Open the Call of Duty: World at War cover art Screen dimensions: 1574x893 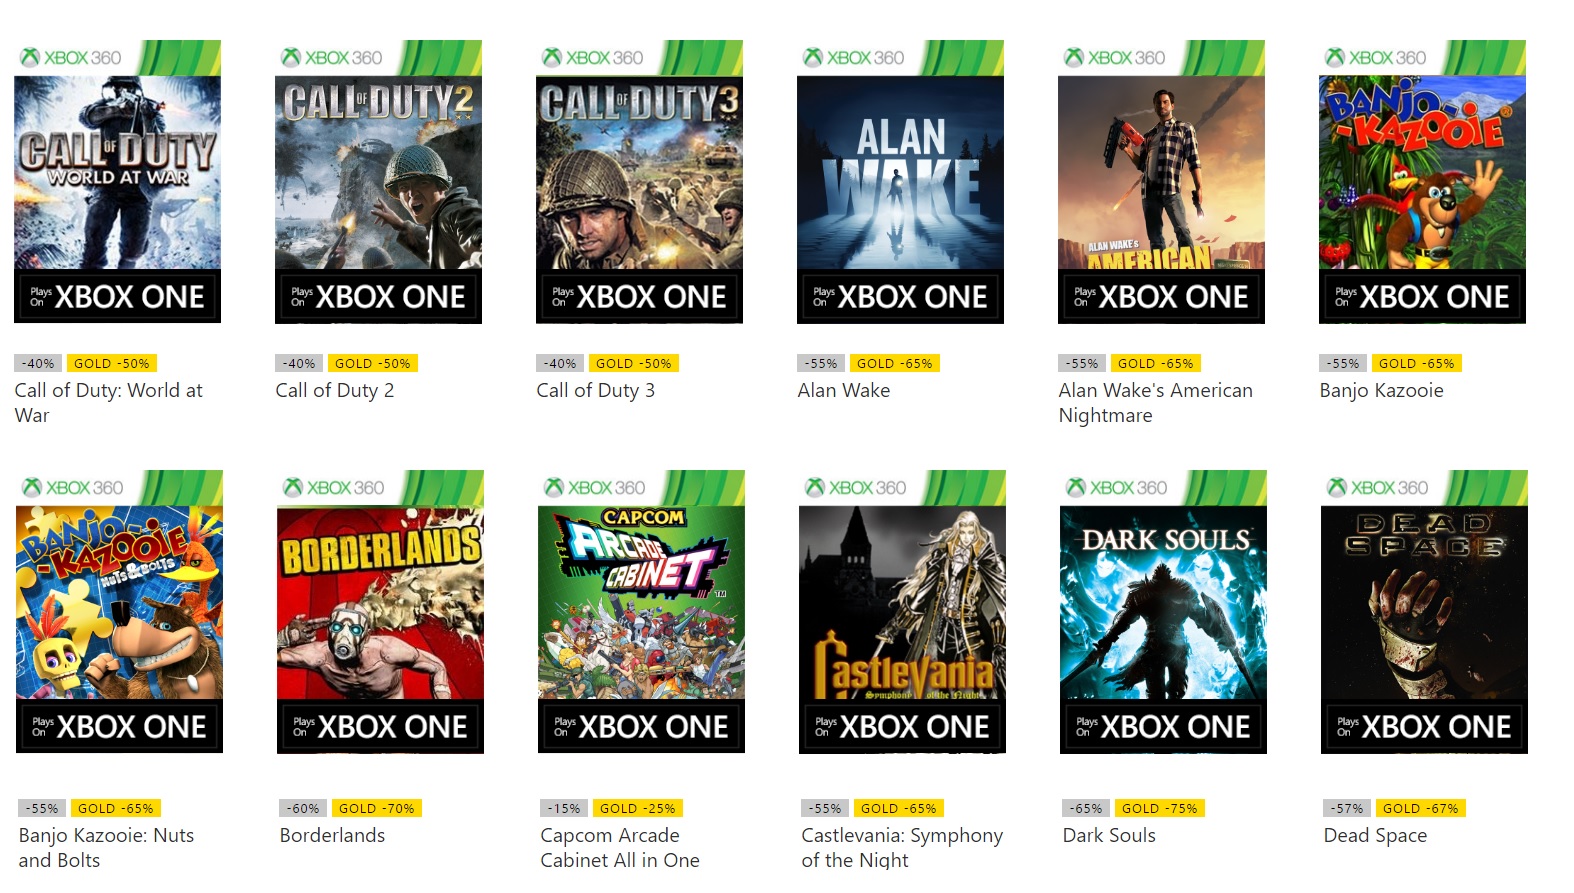pos(117,182)
